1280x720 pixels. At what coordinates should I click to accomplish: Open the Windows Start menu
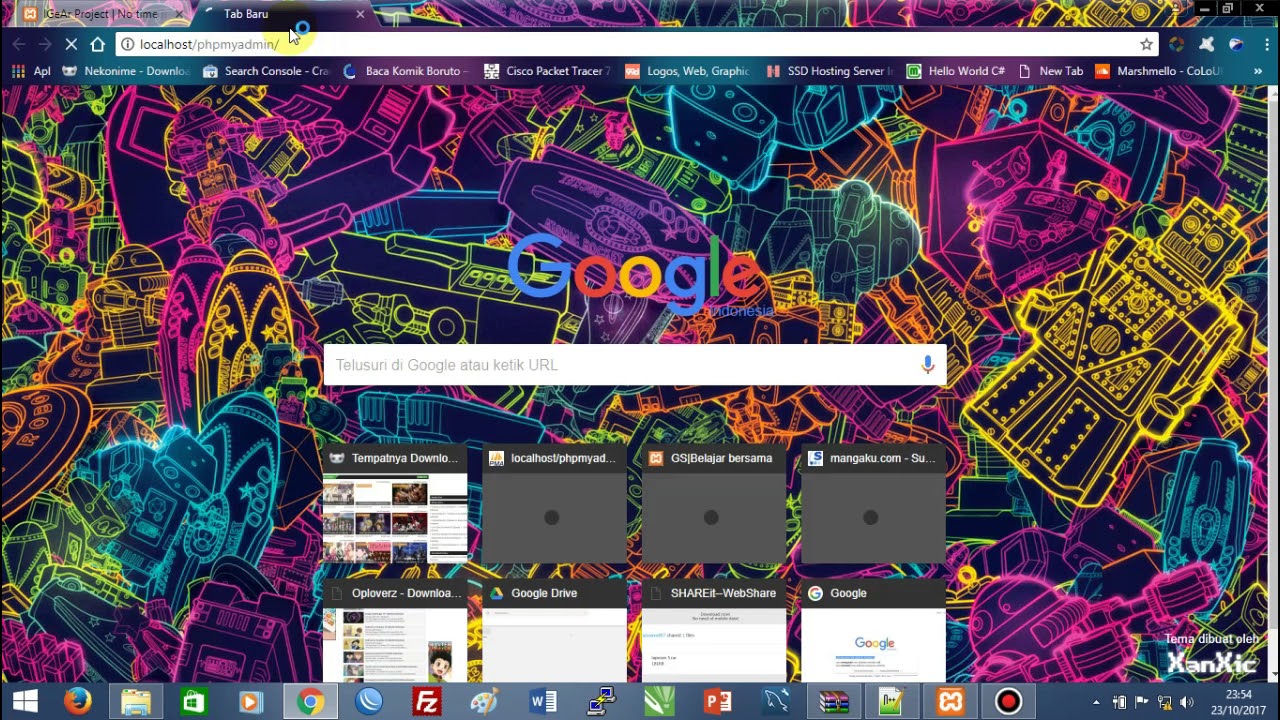25,701
